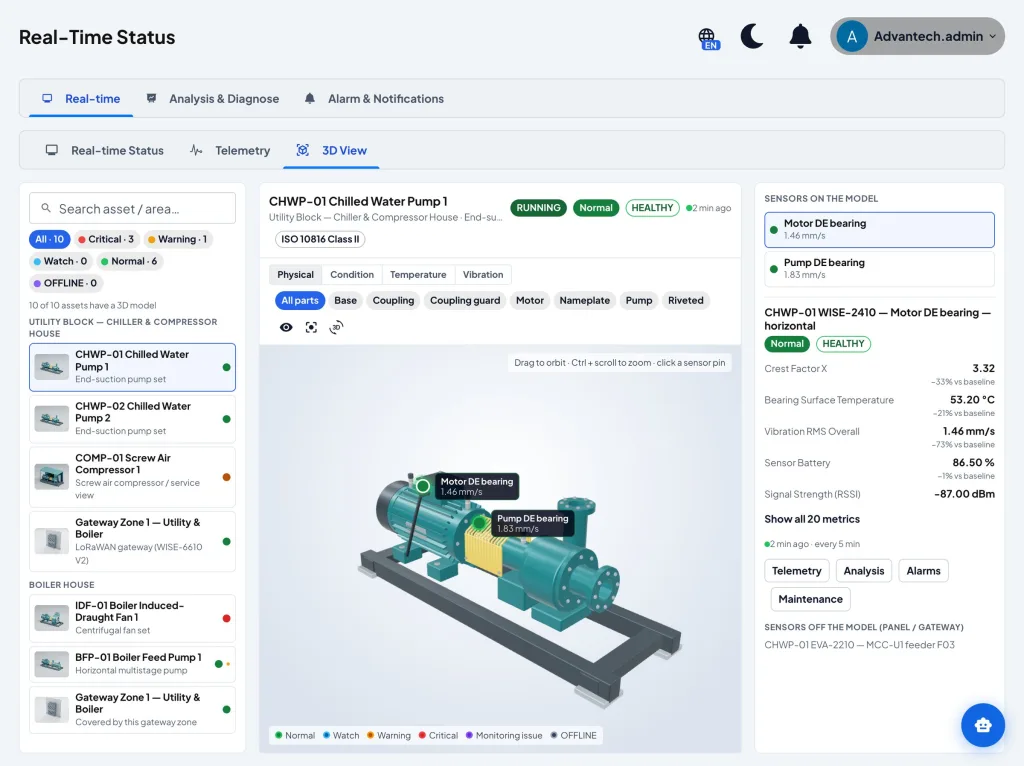This screenshot has height=766, width=1024.
Task: Open the Alarm & Notifications tab
Action: click(x=374, y=99)
